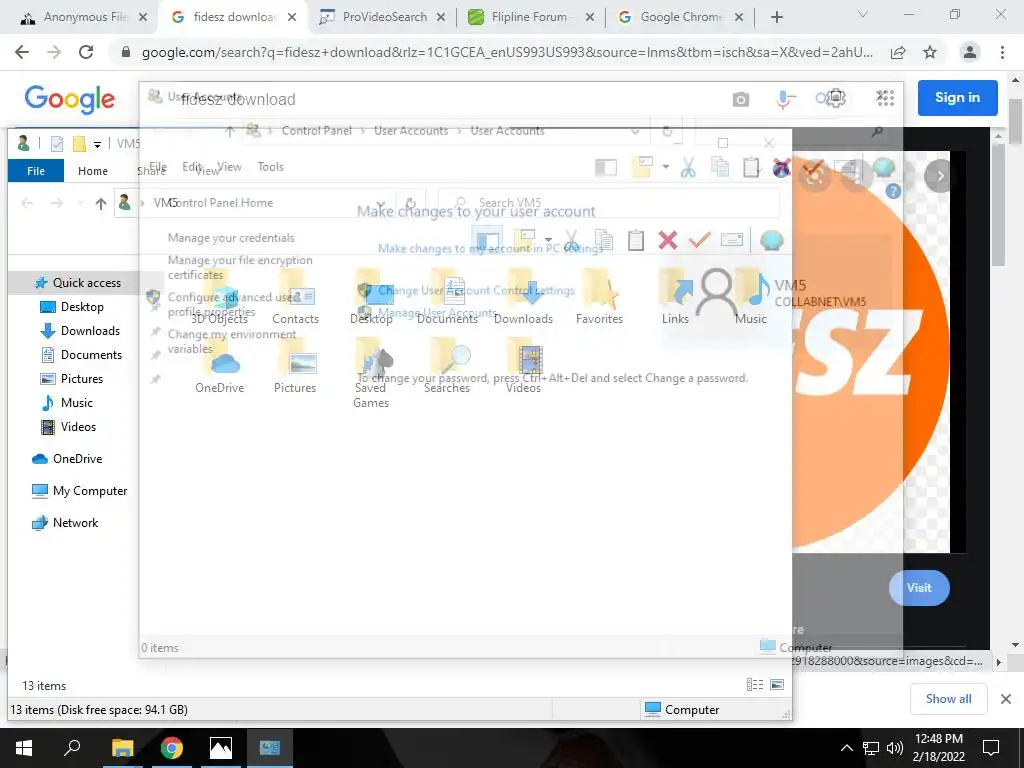
Task: Go up one folder level in Explorer
Action: point(101,203)
